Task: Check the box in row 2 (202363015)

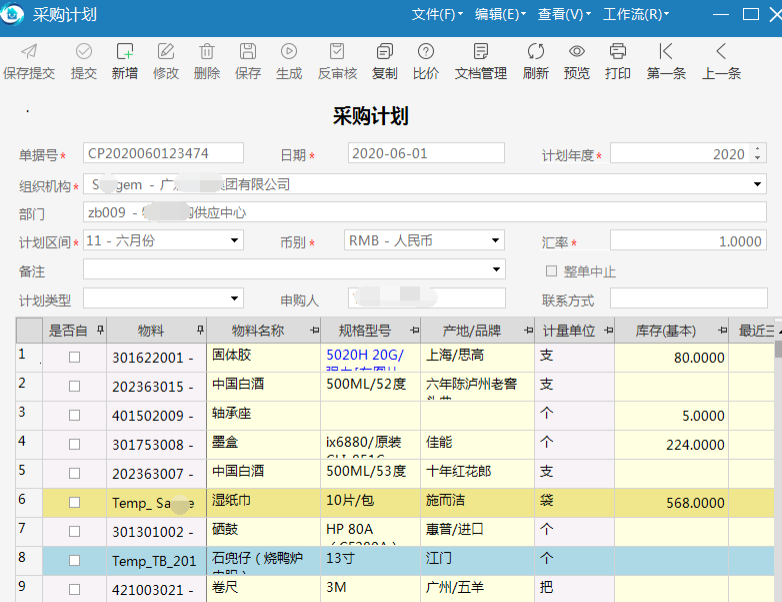Action: pos(74,386)
